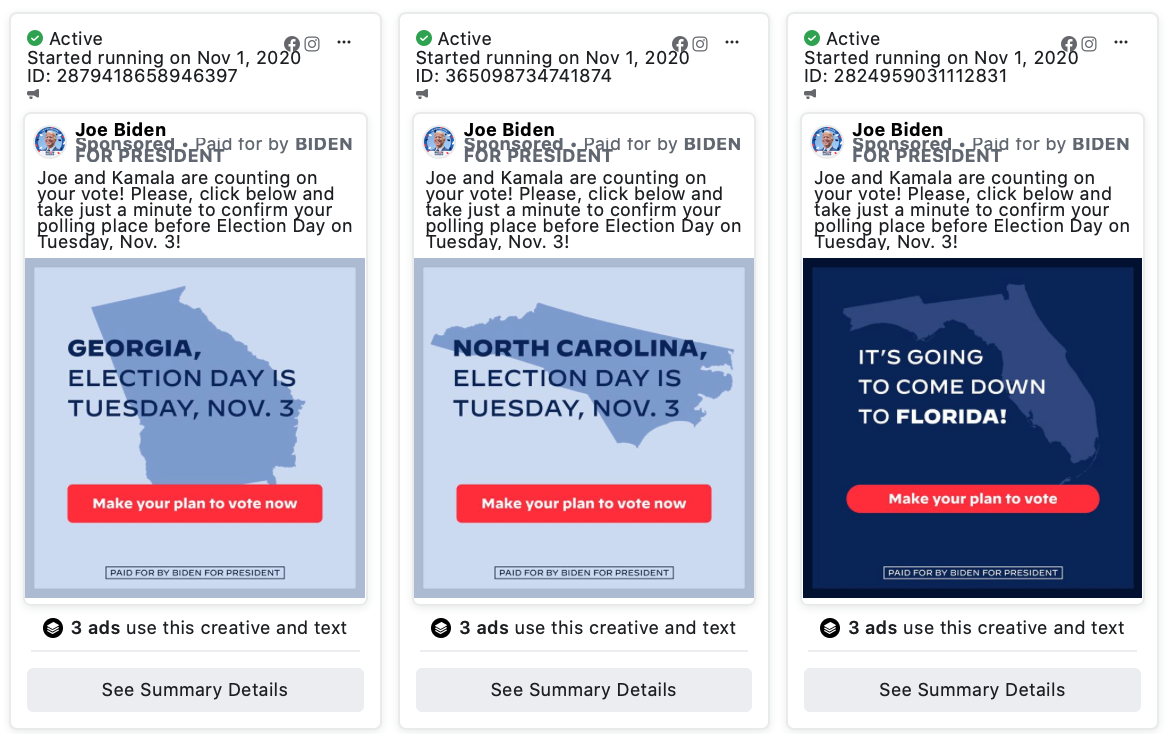Click megaphone icon under ID 365098734741874
1174x734 pixels.
(422, 94)
